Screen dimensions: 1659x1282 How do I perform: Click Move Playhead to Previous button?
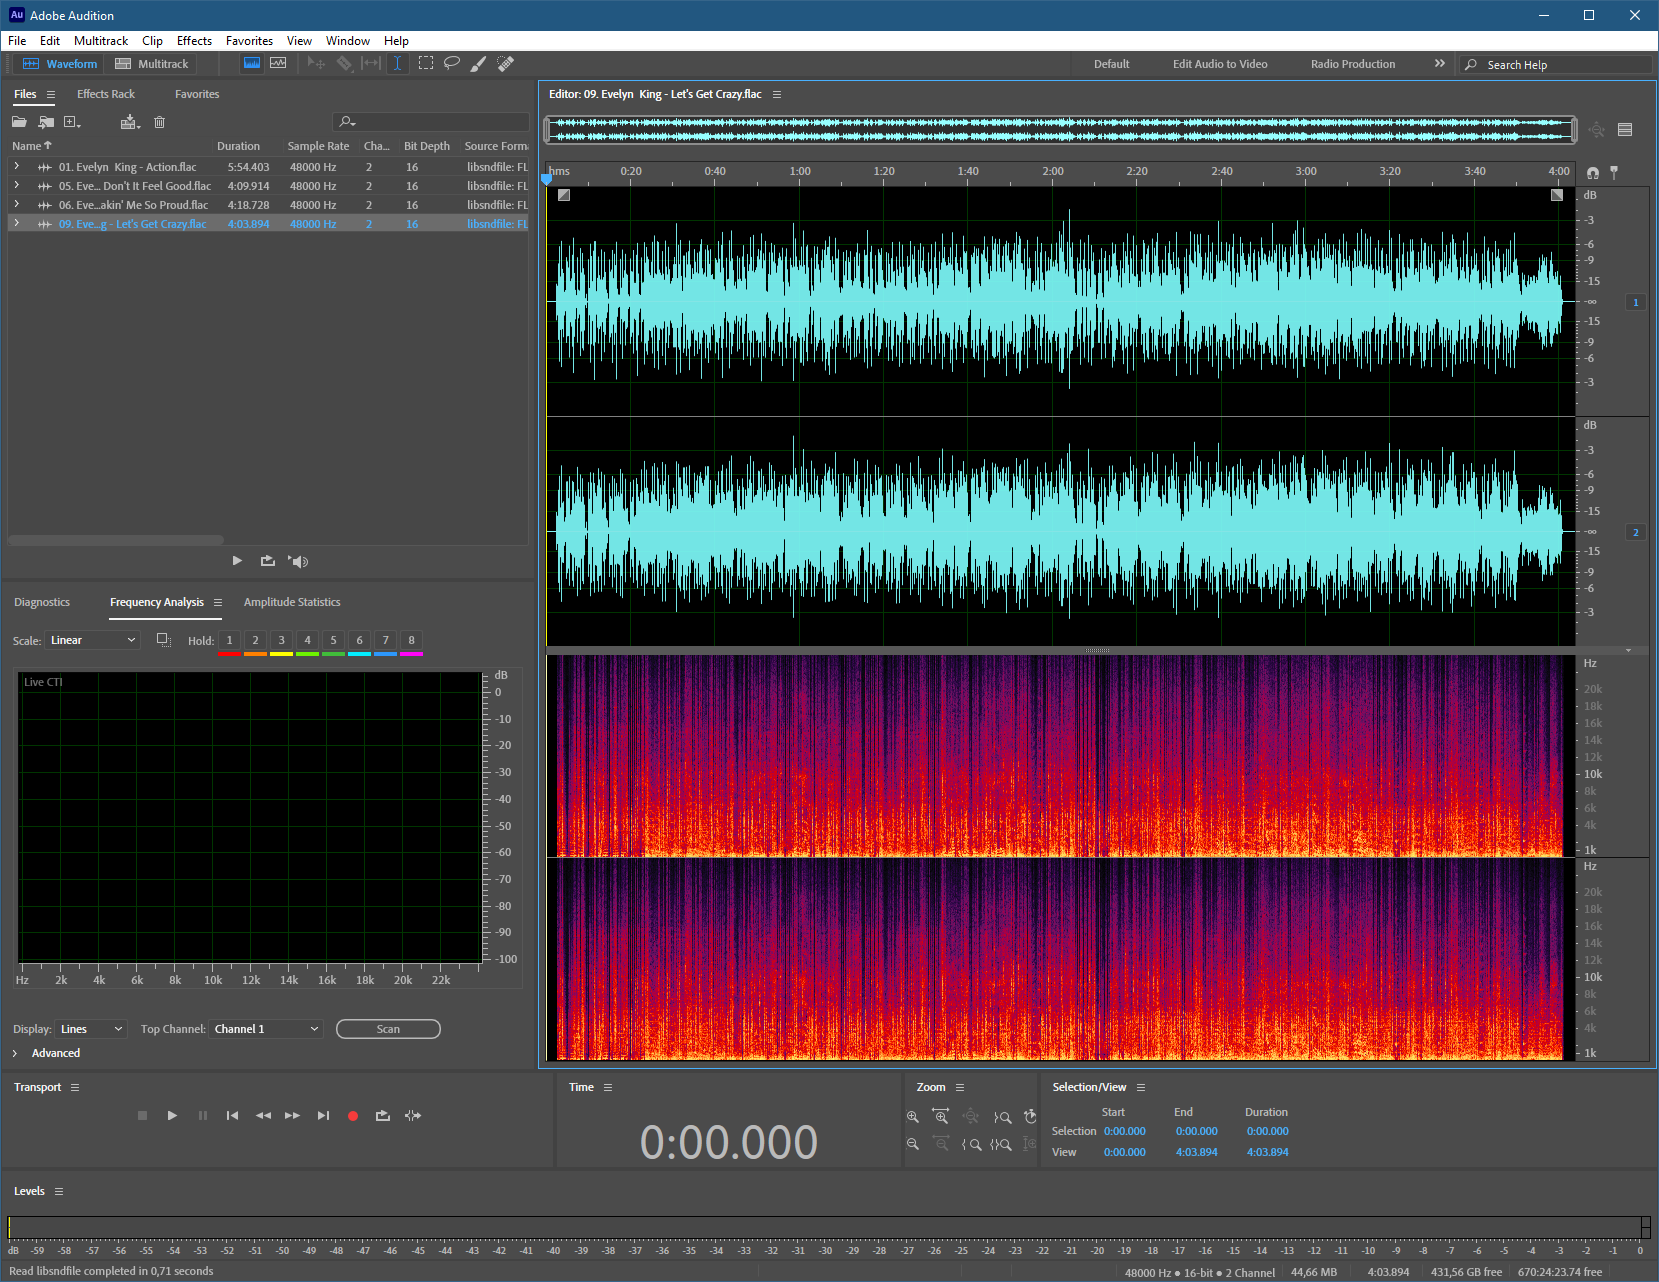point(232,1116)
